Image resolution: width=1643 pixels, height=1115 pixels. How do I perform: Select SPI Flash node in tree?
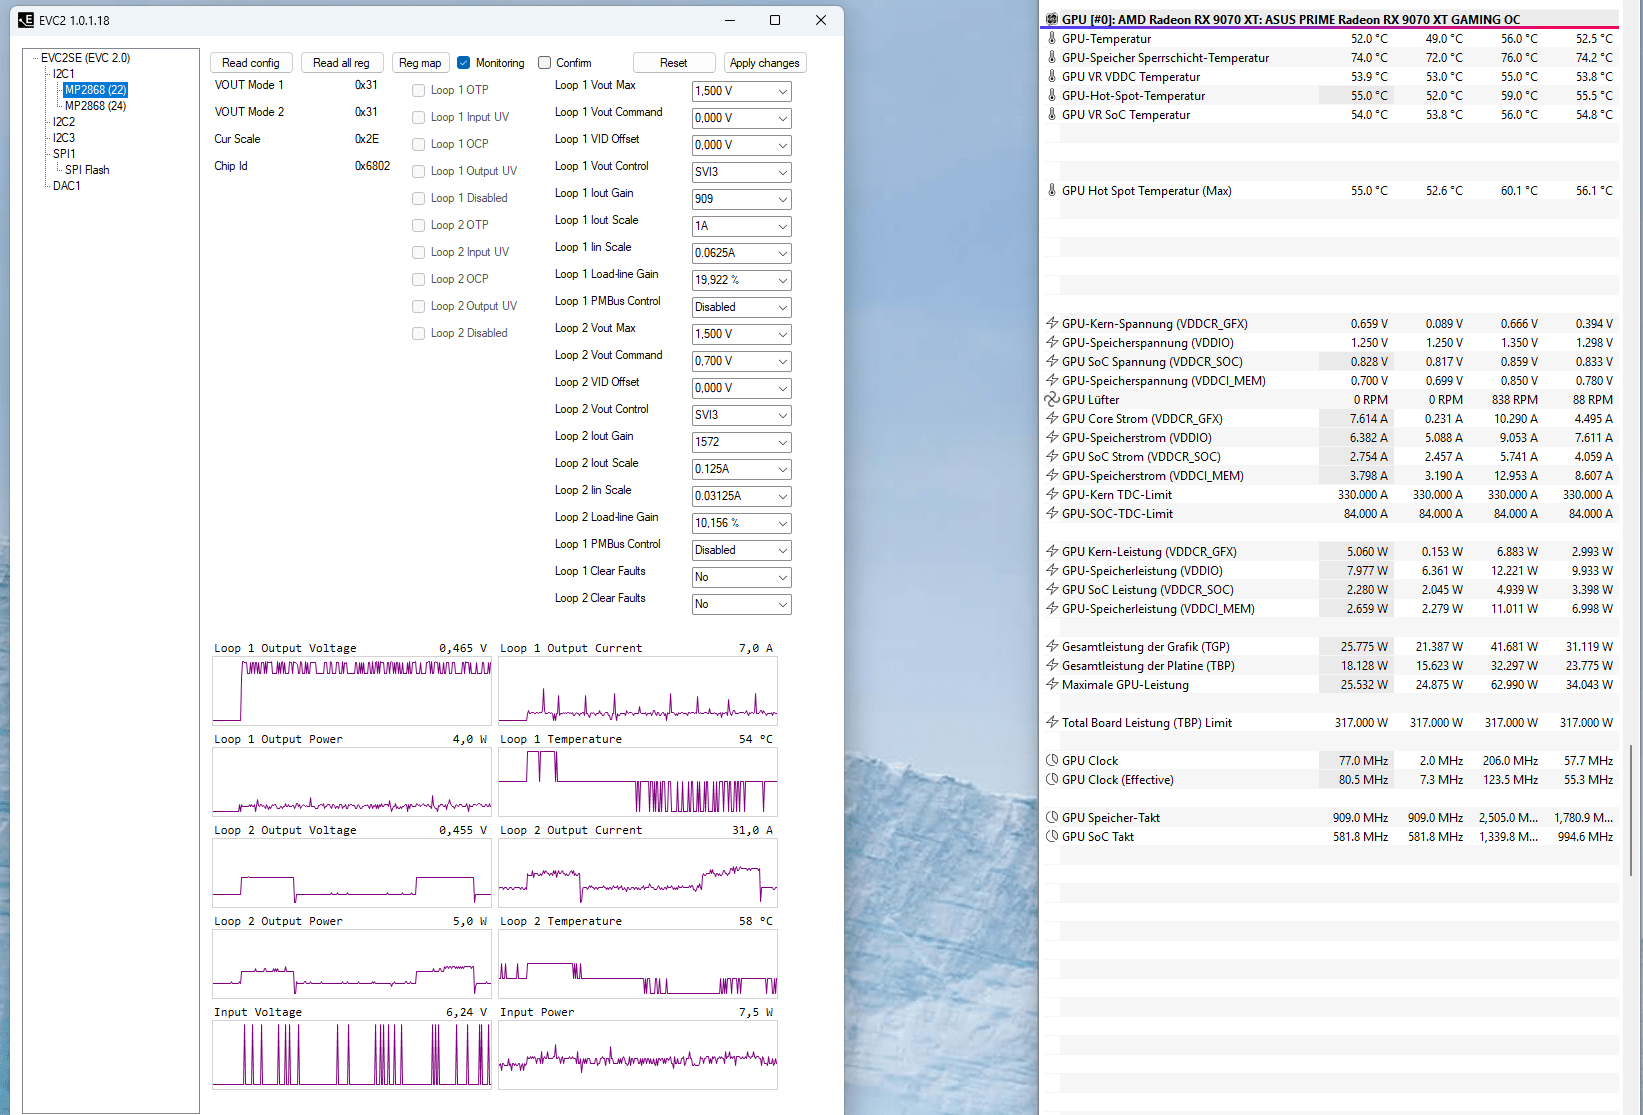click(x=87, y=170)
